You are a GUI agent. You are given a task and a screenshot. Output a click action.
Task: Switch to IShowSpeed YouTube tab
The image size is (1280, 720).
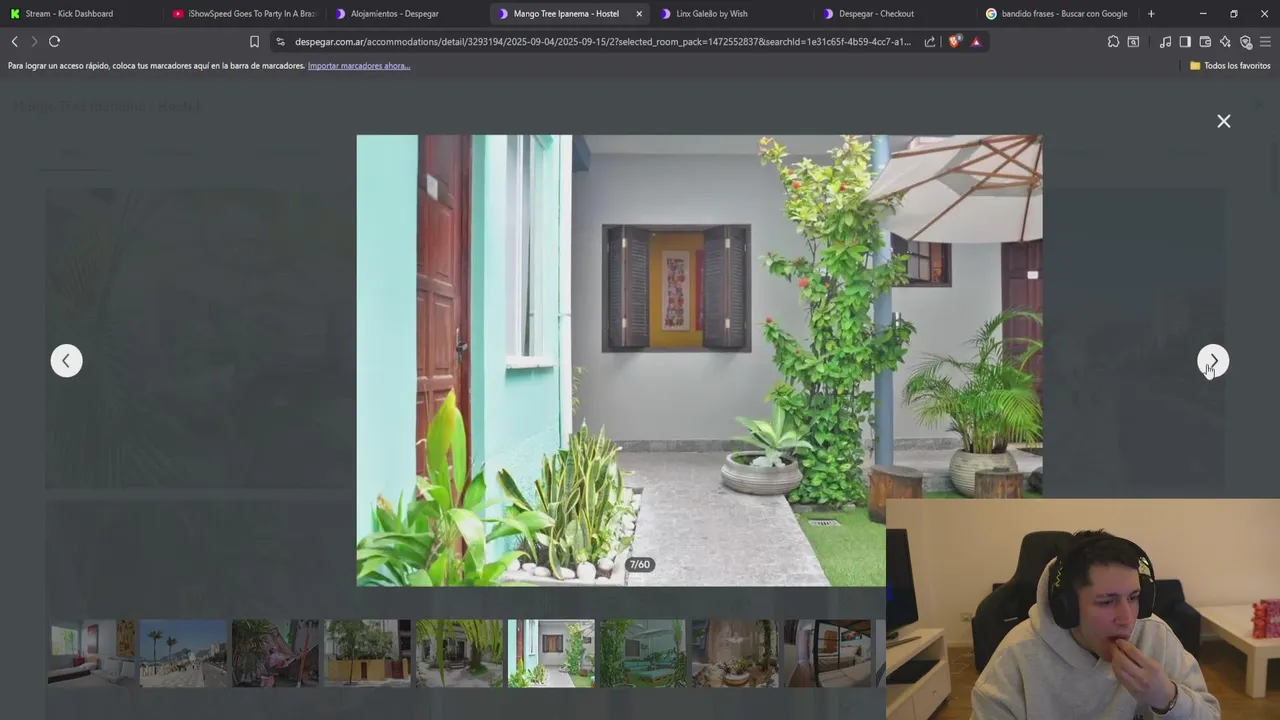click(245, 14)
